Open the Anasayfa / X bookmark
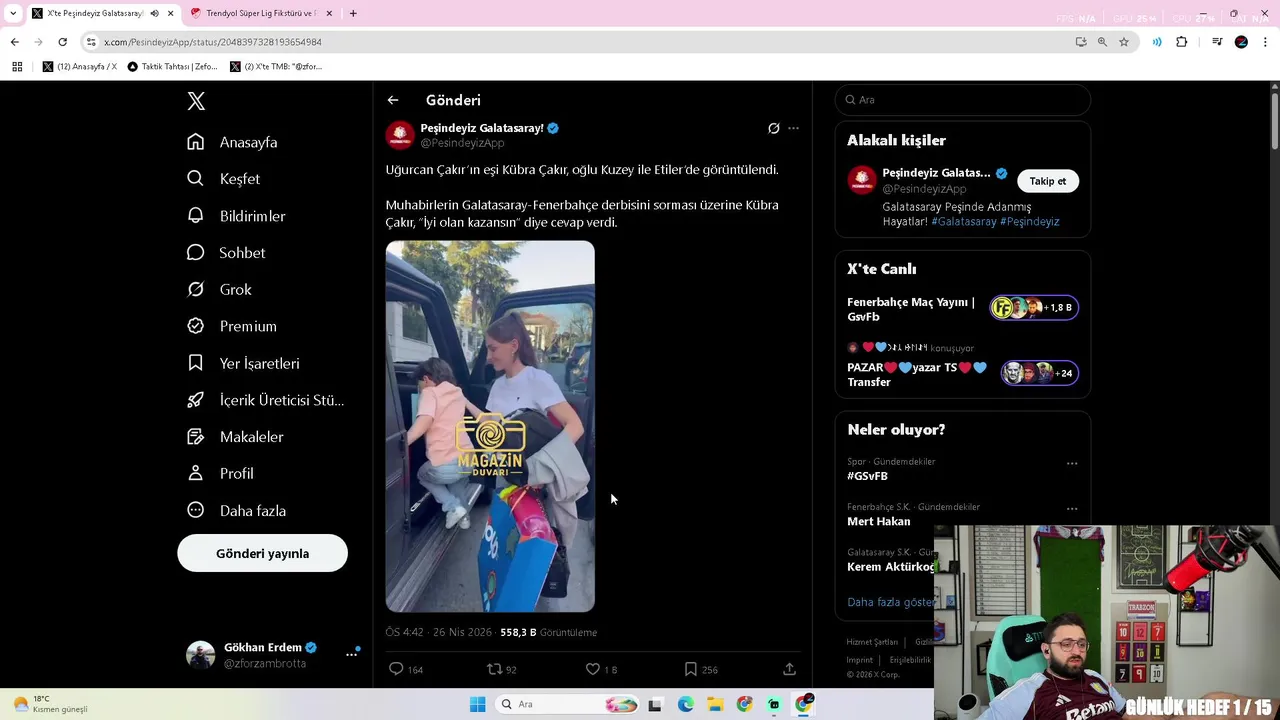Viewport: 1280px width, 720px height. coord(80,66)
